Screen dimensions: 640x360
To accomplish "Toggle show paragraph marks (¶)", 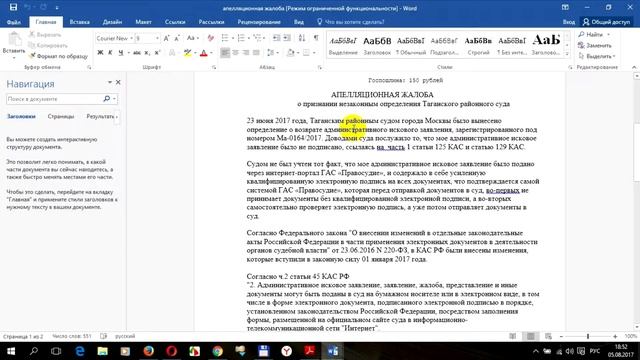I will 316,38.
